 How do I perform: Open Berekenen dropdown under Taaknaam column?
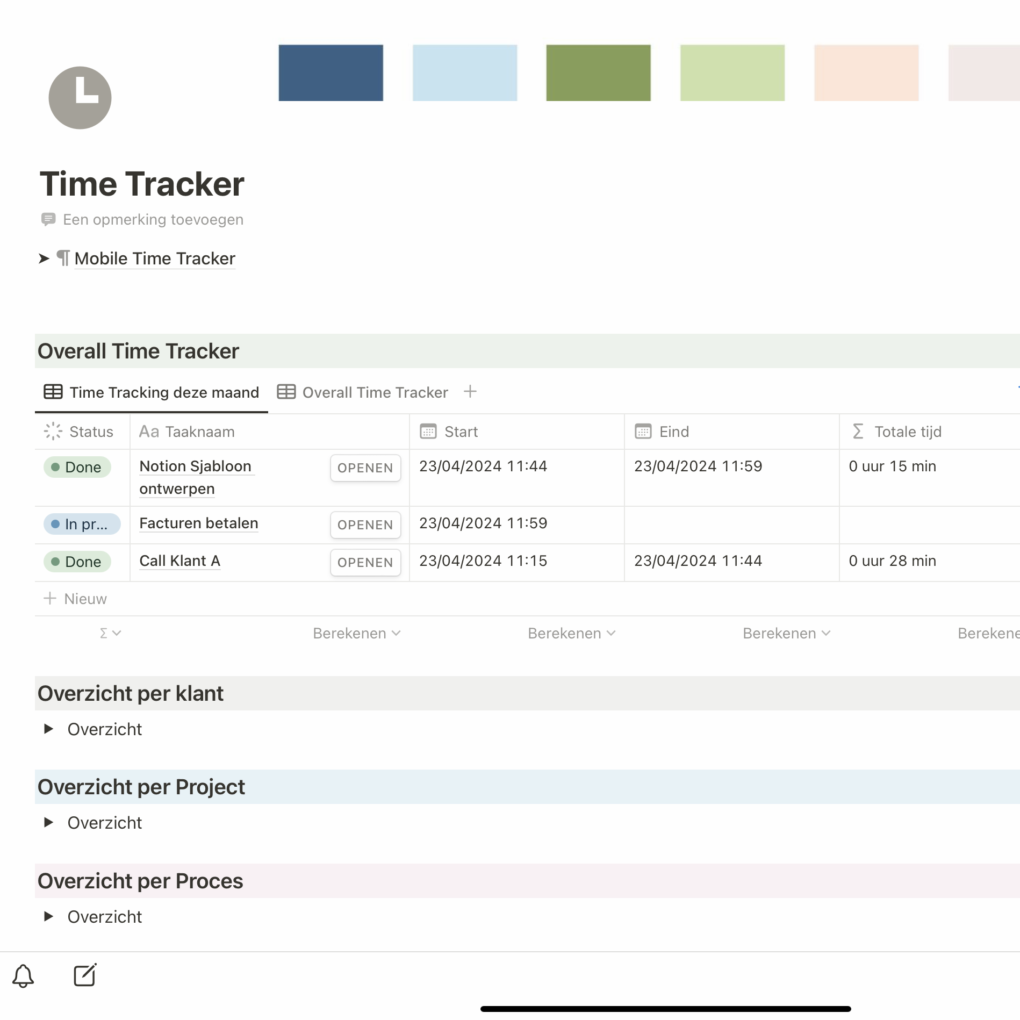(x=356, y=633)
